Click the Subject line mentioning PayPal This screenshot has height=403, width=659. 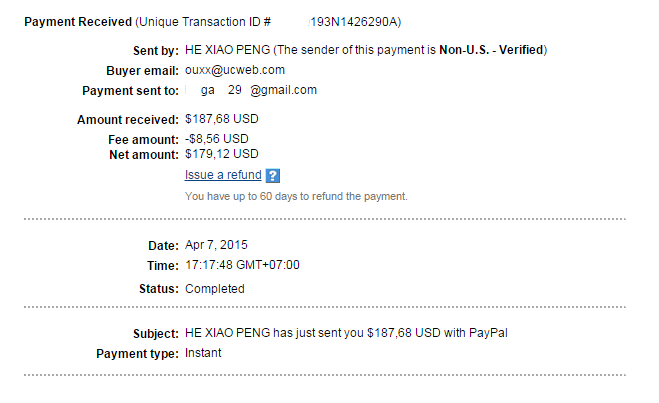(x=346, y=333)
